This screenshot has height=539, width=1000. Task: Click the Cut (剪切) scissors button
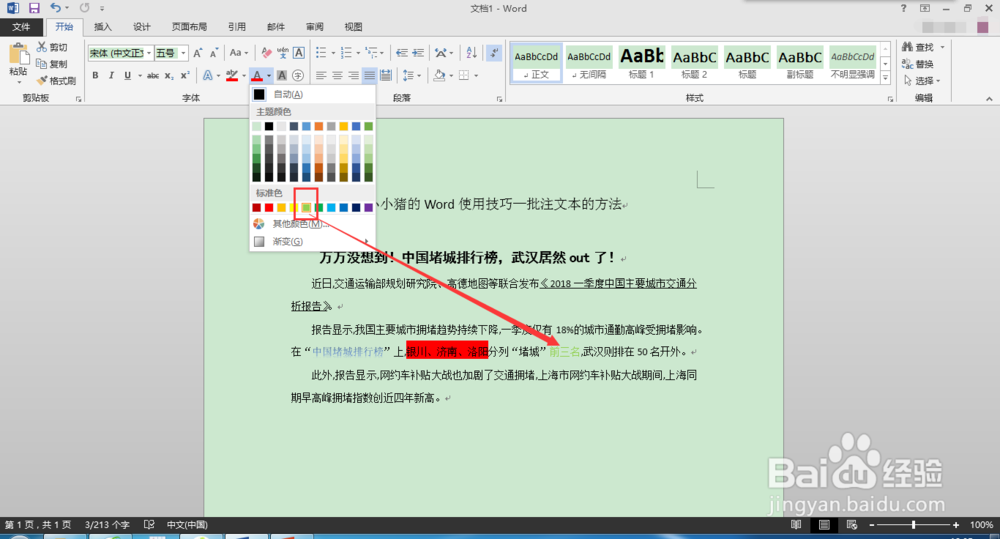[x=52, y=47]
